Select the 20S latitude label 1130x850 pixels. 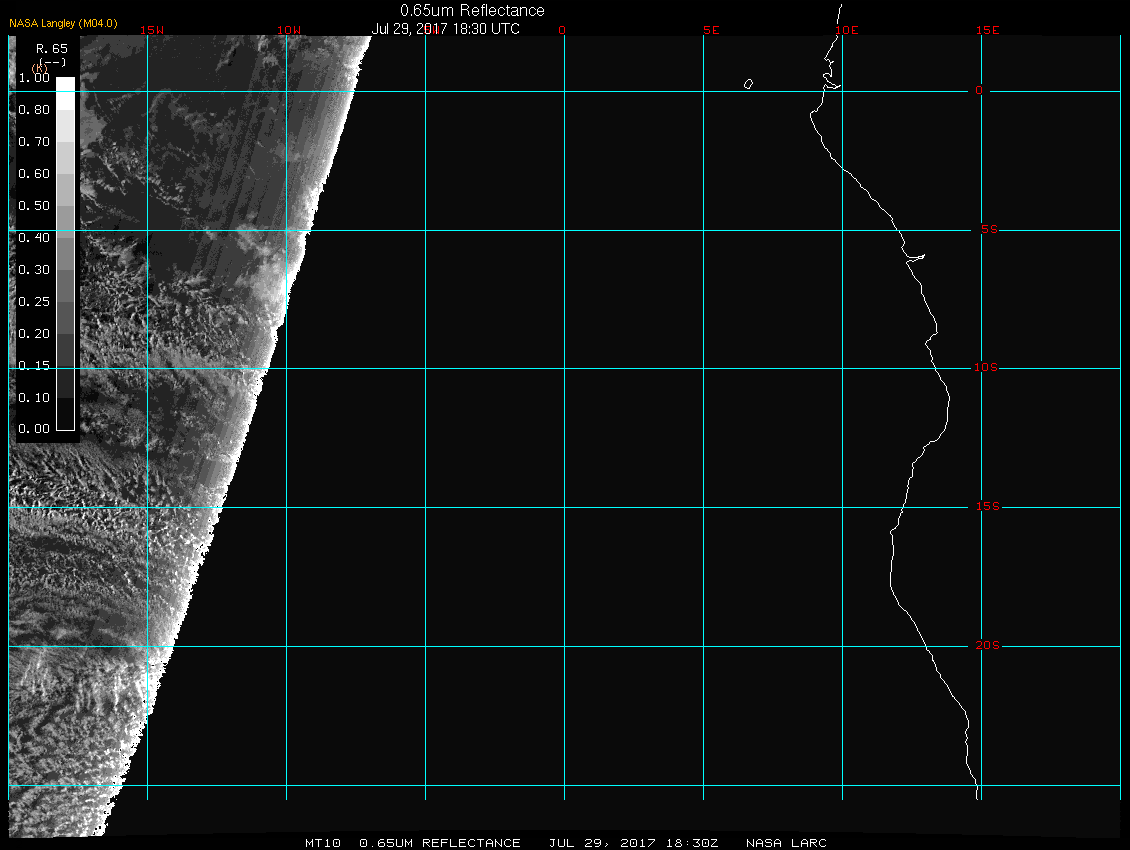(x=986, y=646)
